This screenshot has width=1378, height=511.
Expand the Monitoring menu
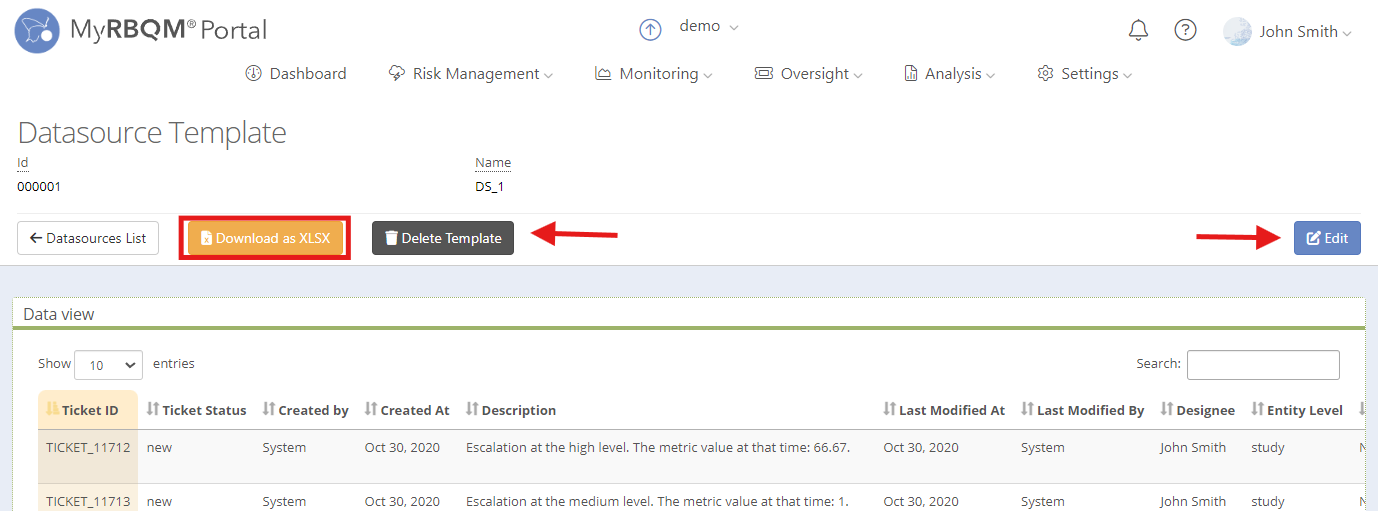pyautogui.click(x=654, y=74)
